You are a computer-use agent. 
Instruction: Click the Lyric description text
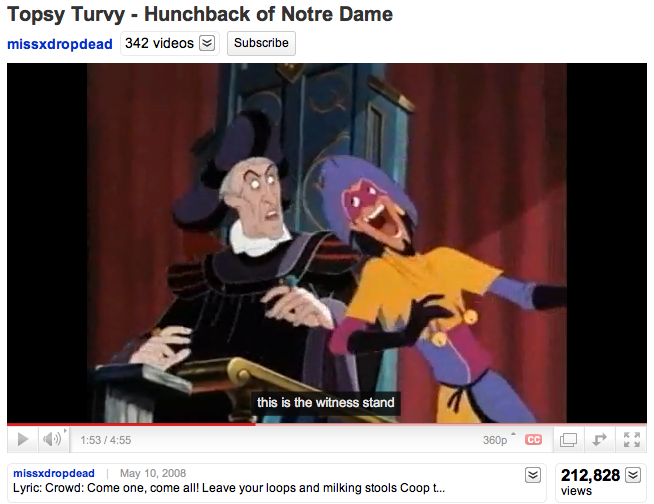click(x=229, y=488)
